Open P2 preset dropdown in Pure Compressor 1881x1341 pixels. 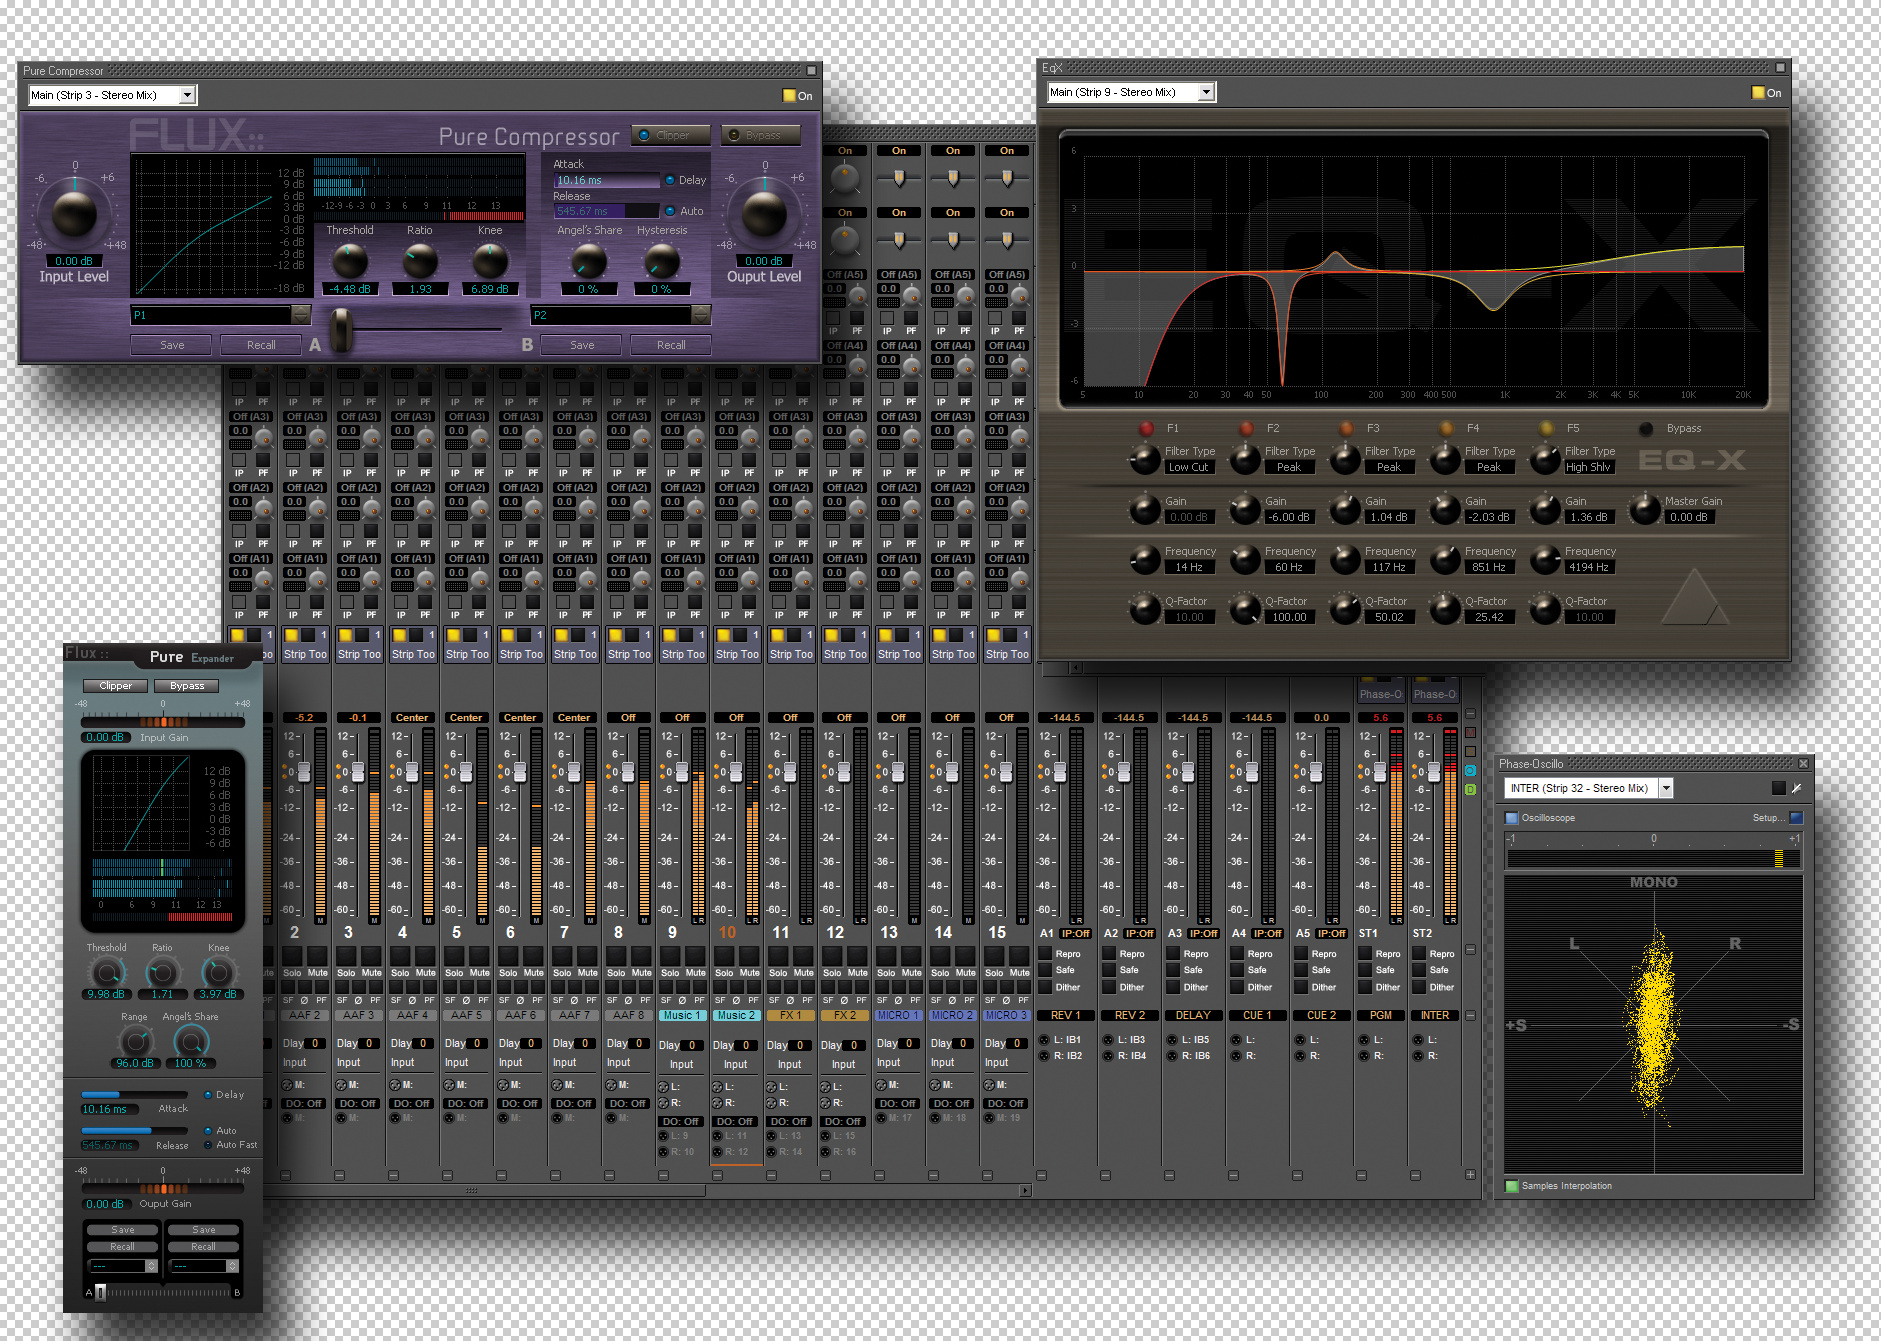[701, 315]
